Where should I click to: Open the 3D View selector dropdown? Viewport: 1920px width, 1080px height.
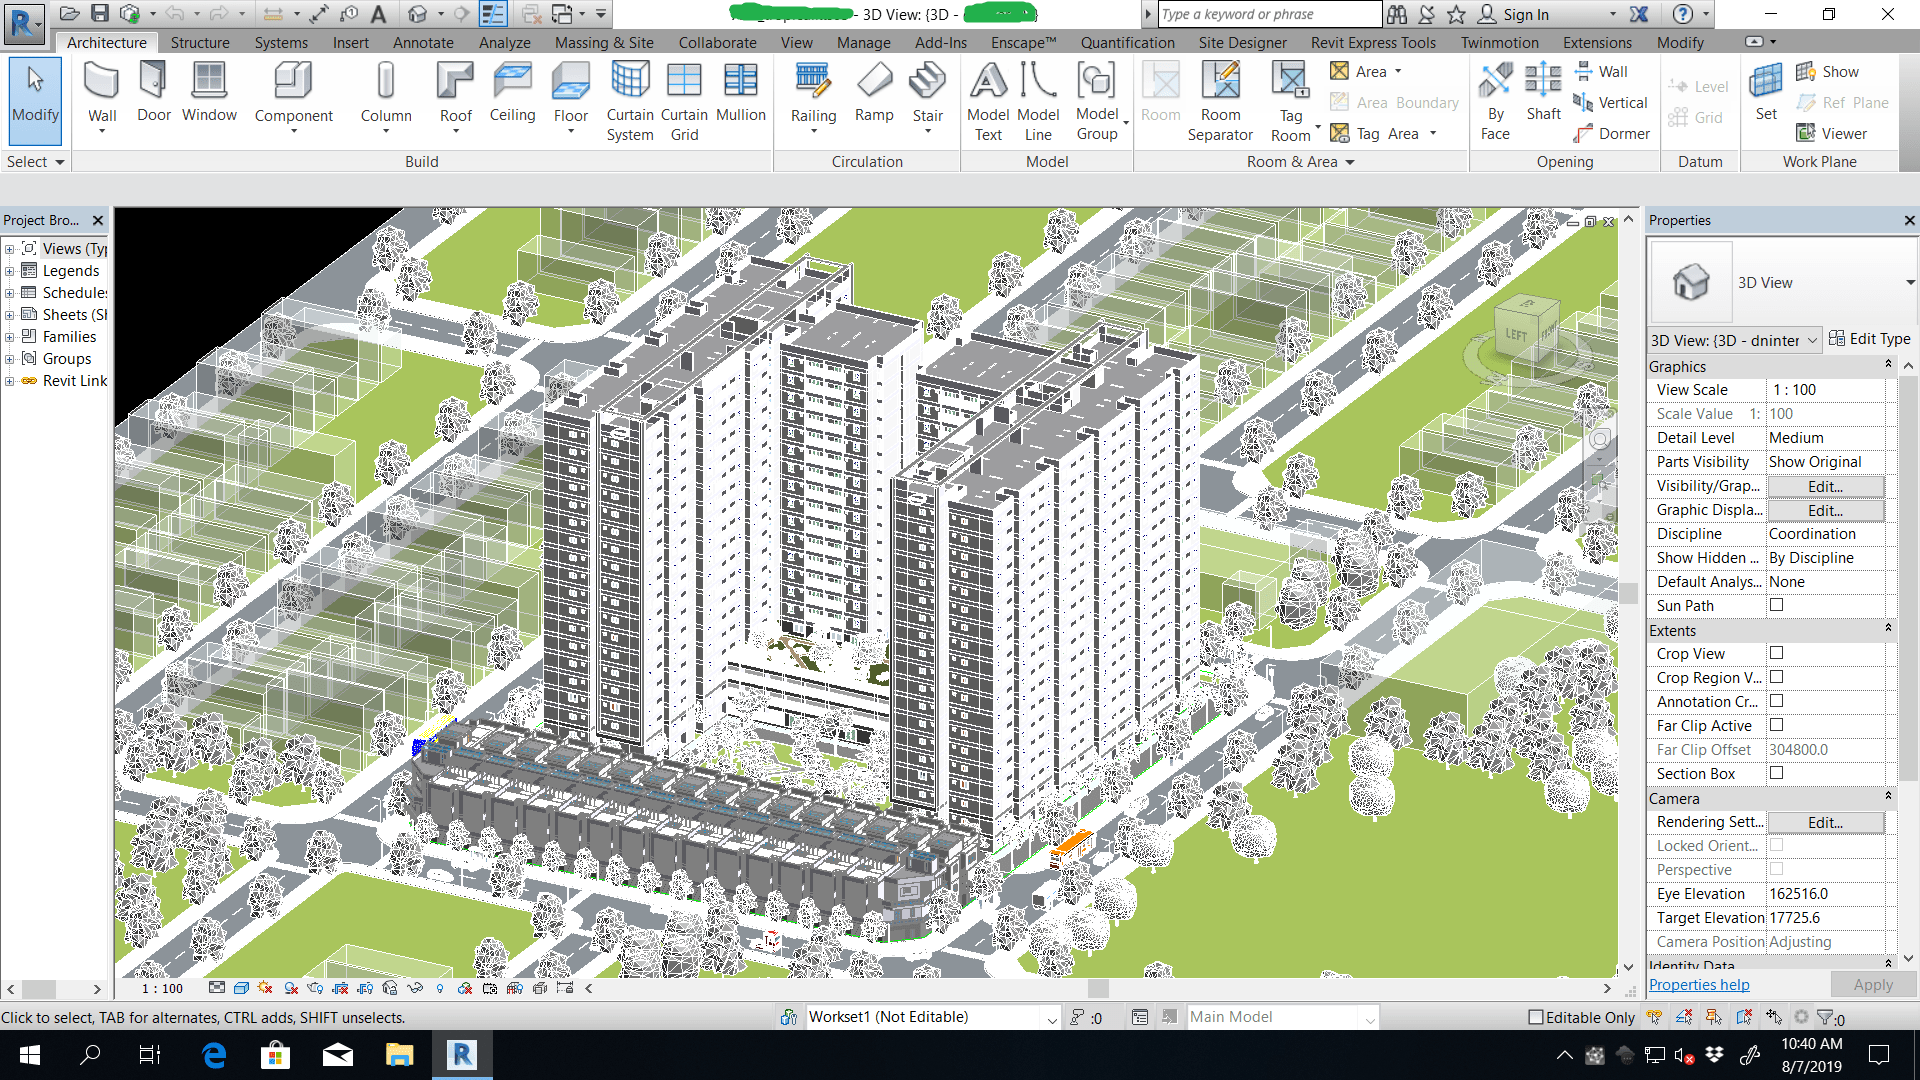[1811, 341]
